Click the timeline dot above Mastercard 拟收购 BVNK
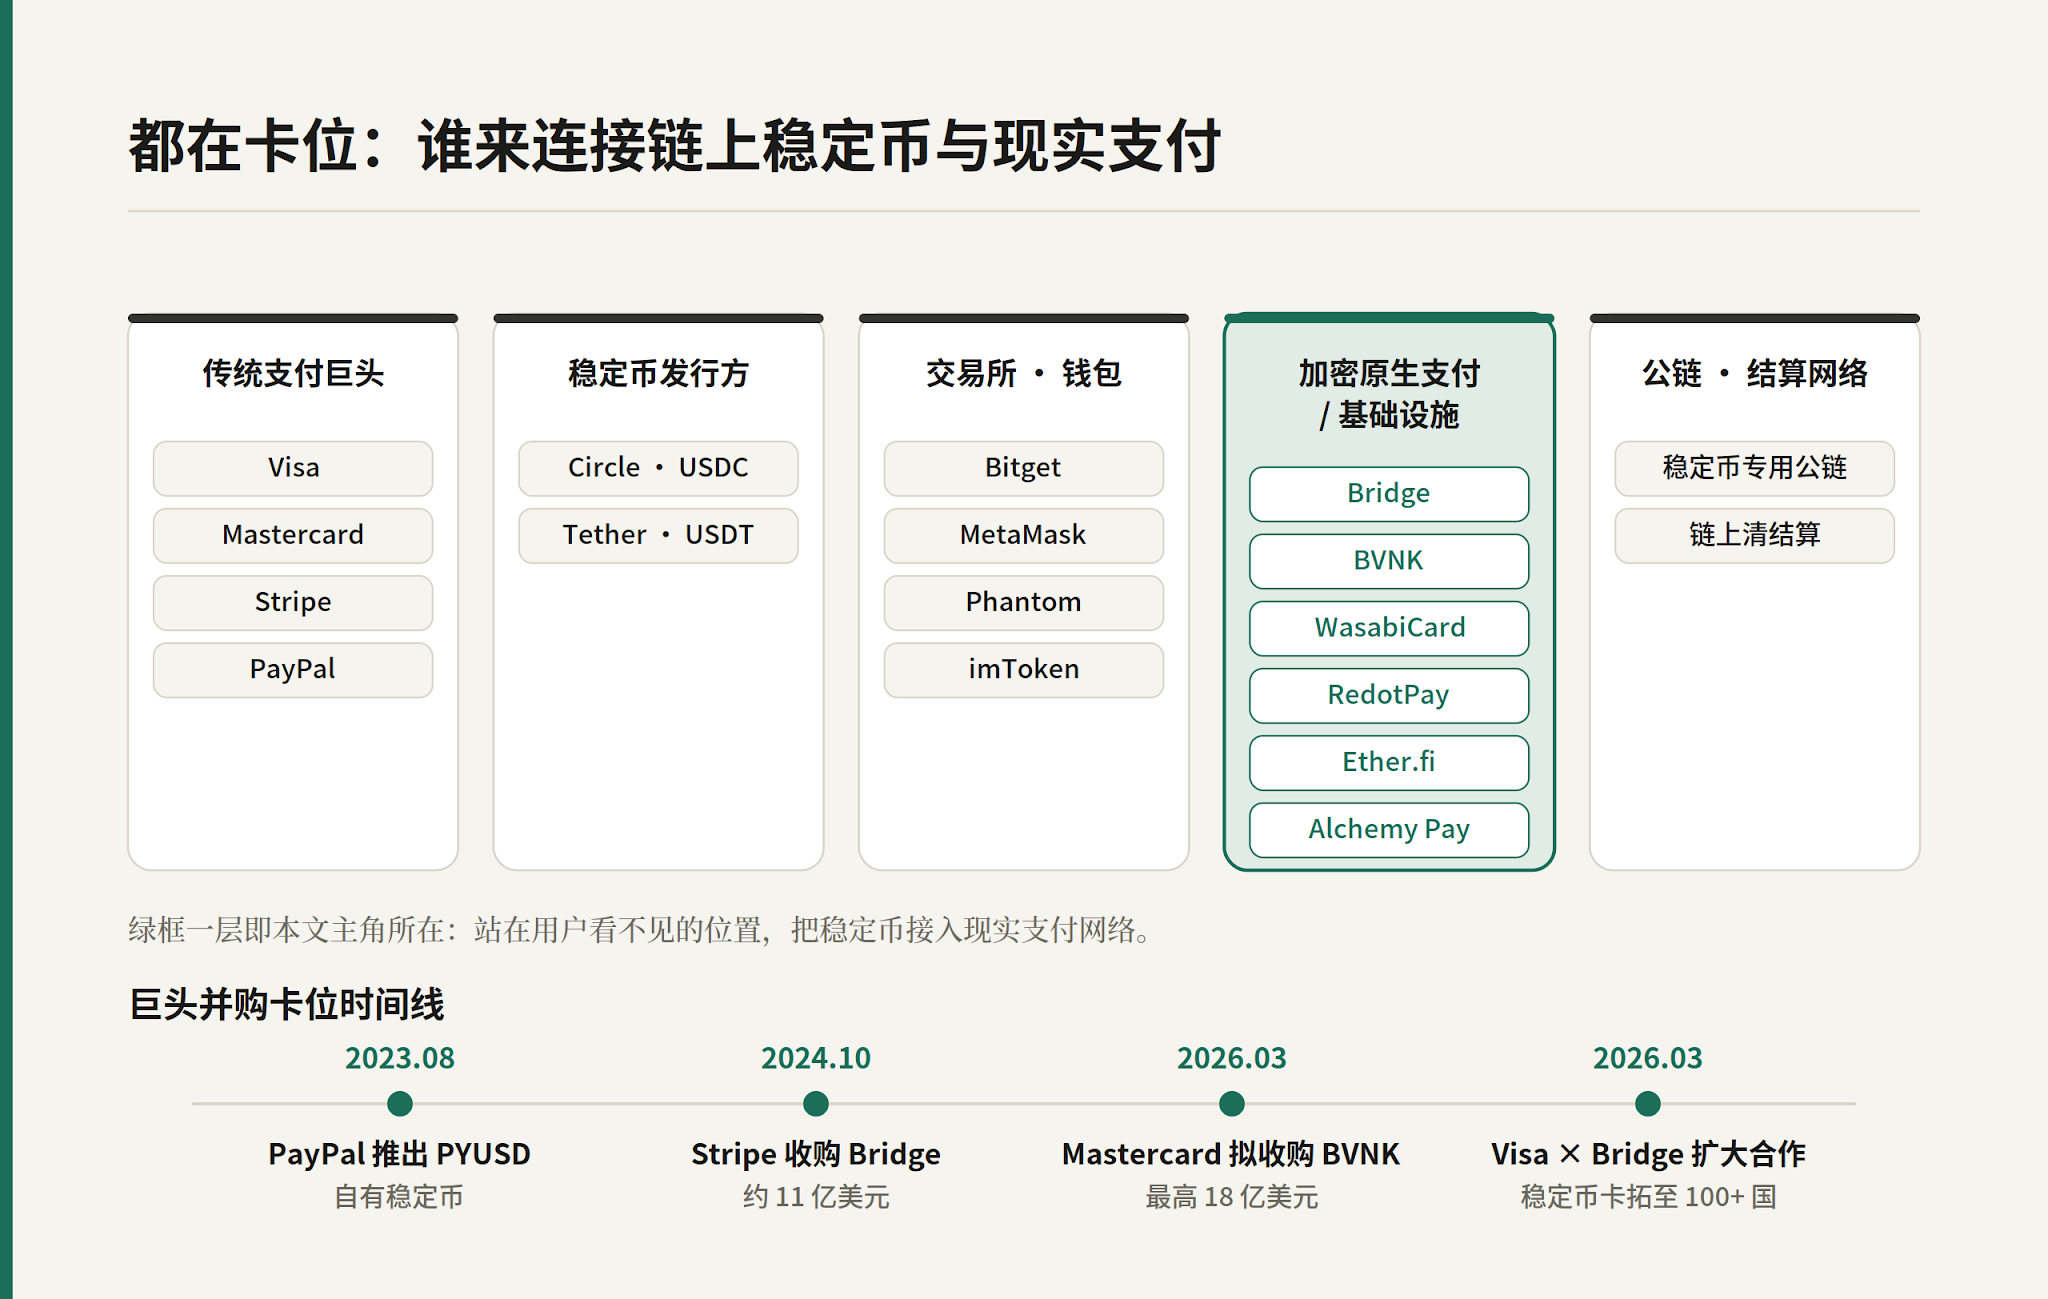2048x1299 pixels. (x=1232, y=1104)
